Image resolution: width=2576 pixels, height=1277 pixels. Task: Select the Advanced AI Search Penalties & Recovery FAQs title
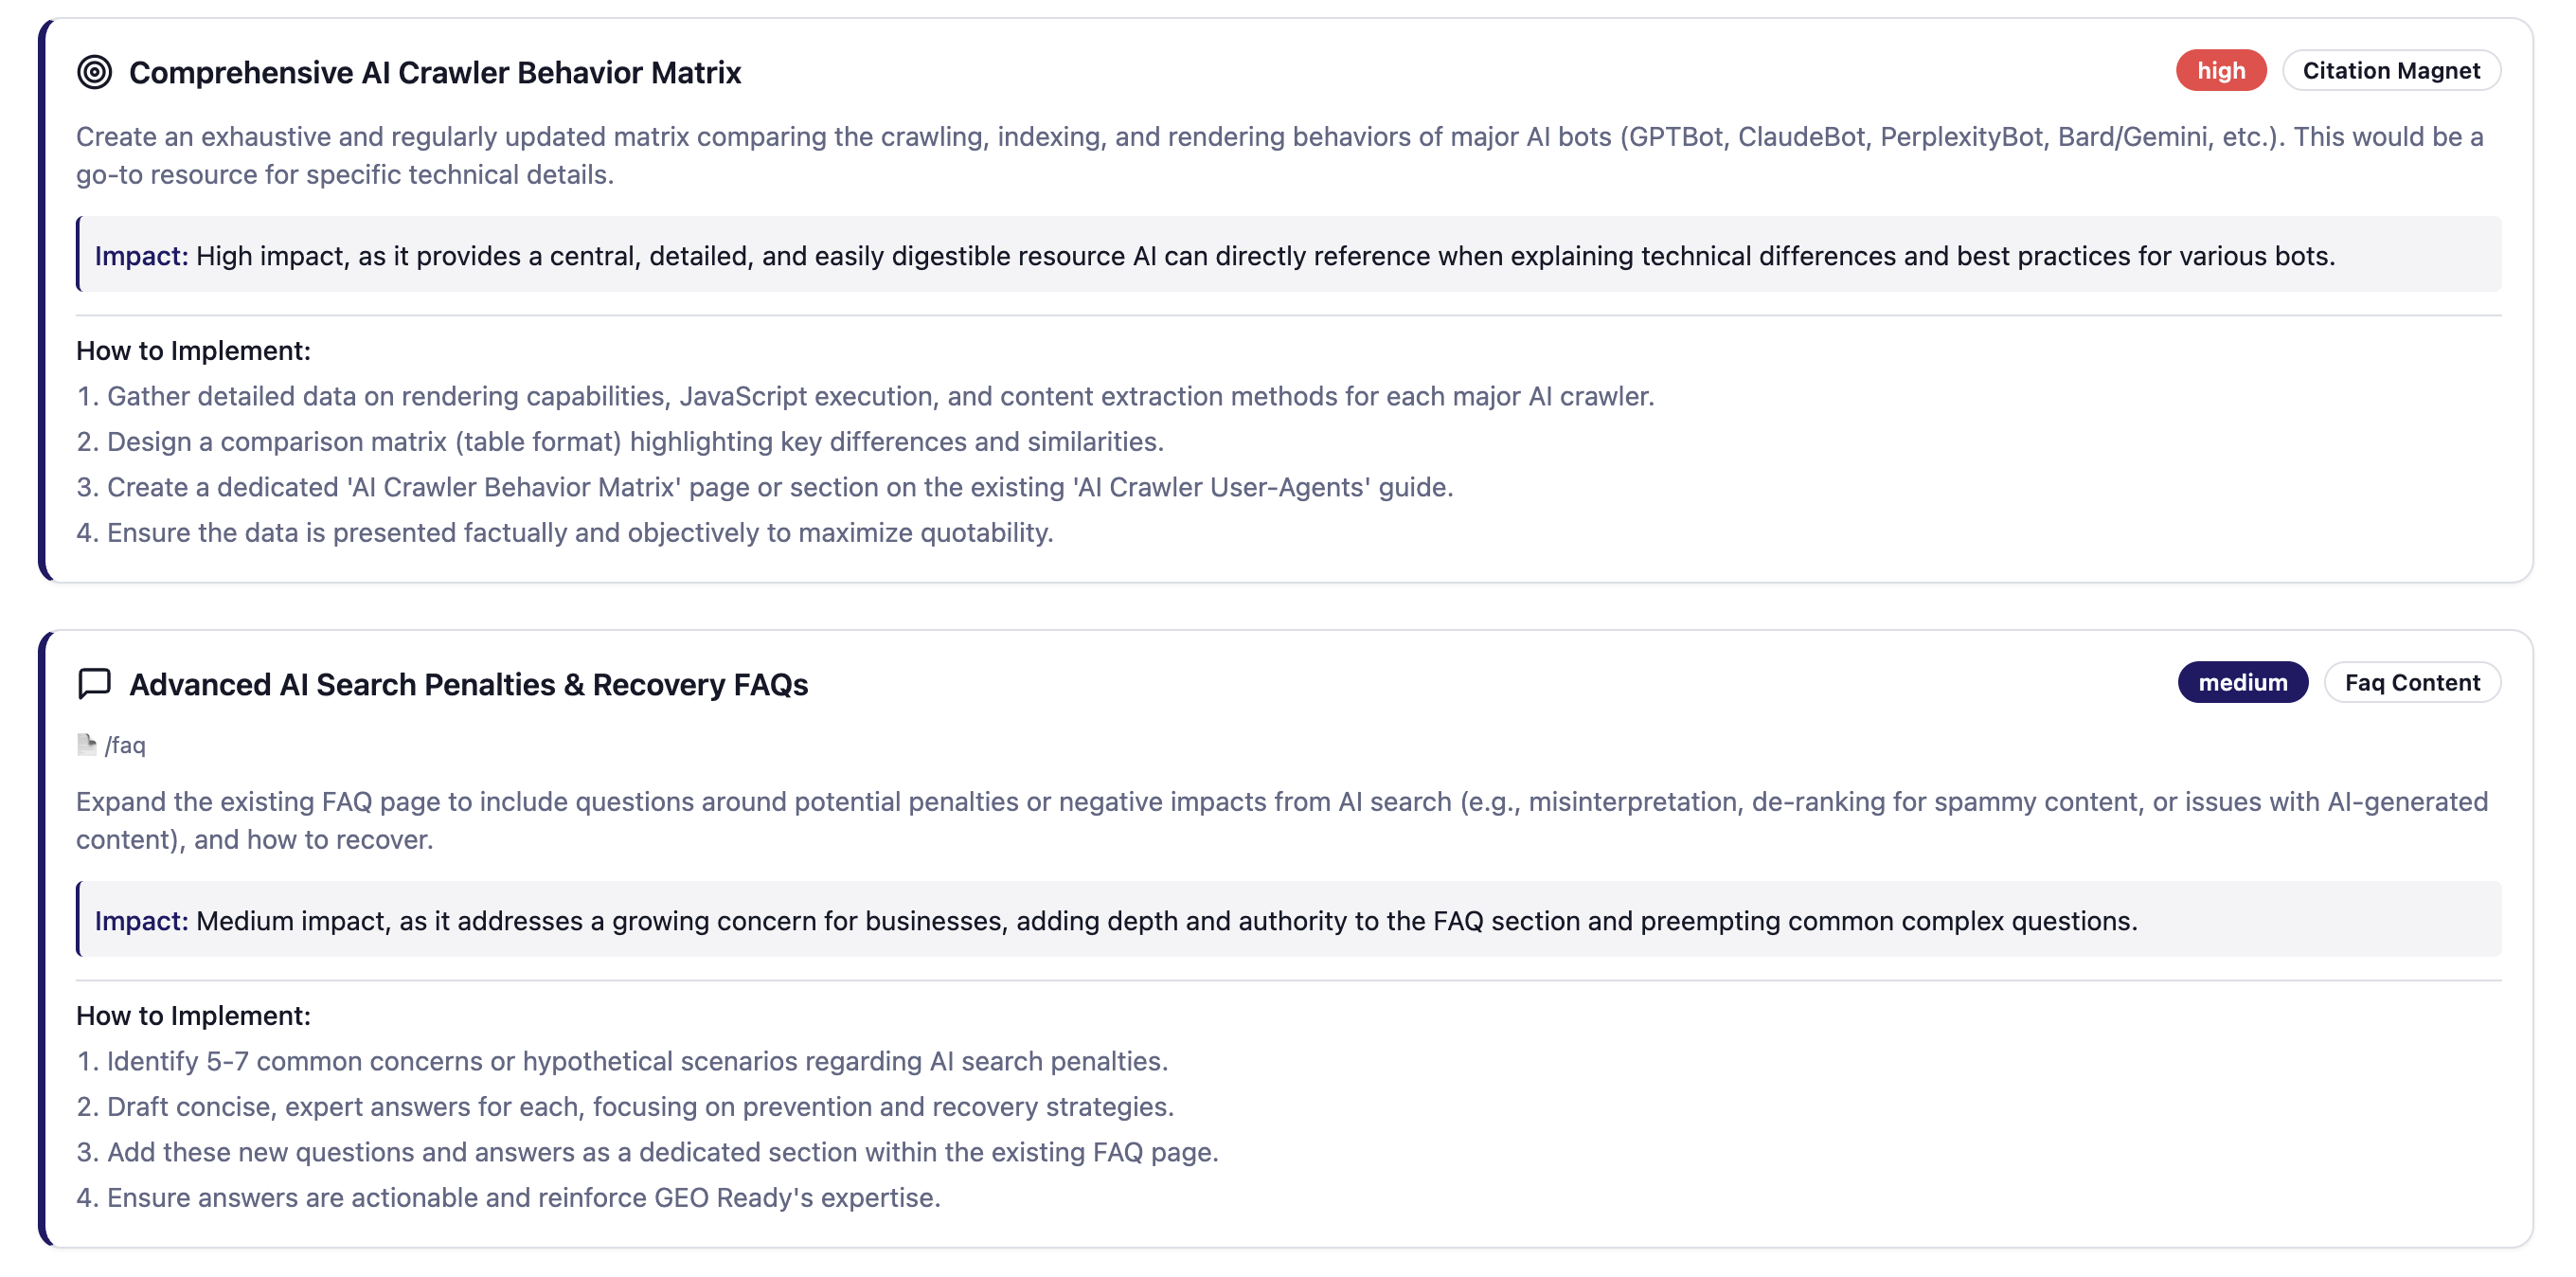click(x=468, y=684)
